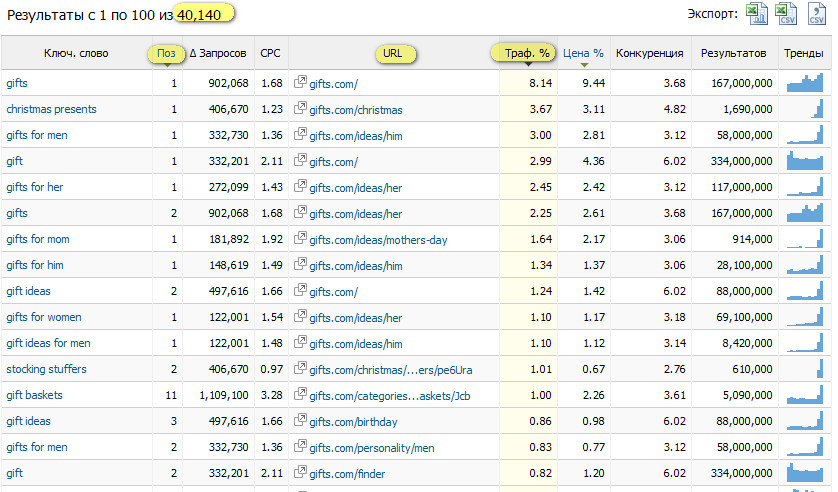Viewport: 838px width, 492px height.
Task: Sort by Траф. % column header
Action: coord(527,53)
